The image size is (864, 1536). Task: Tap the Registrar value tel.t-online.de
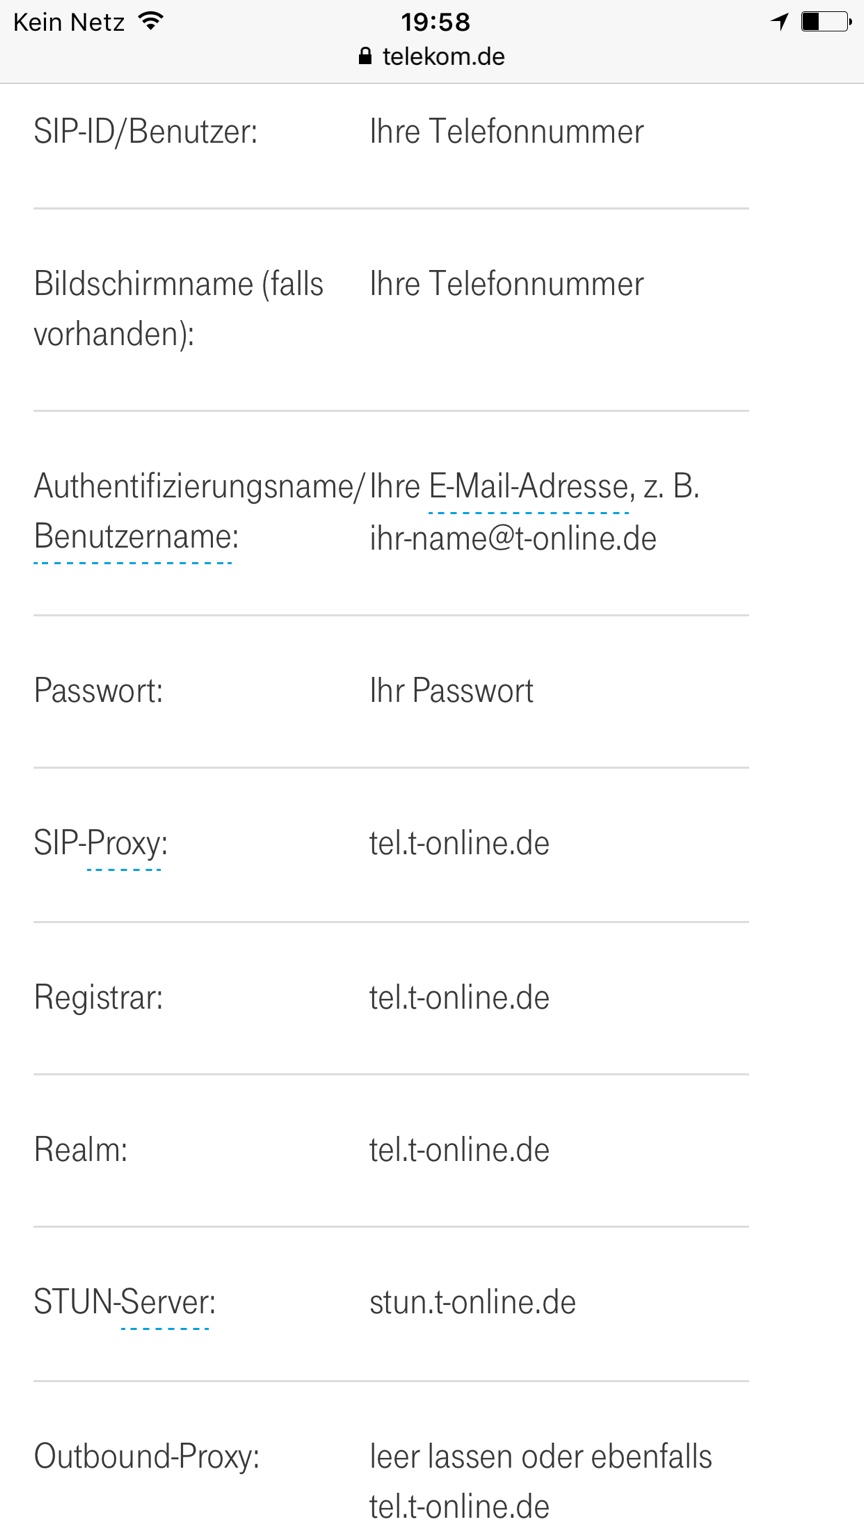(459, 997)
